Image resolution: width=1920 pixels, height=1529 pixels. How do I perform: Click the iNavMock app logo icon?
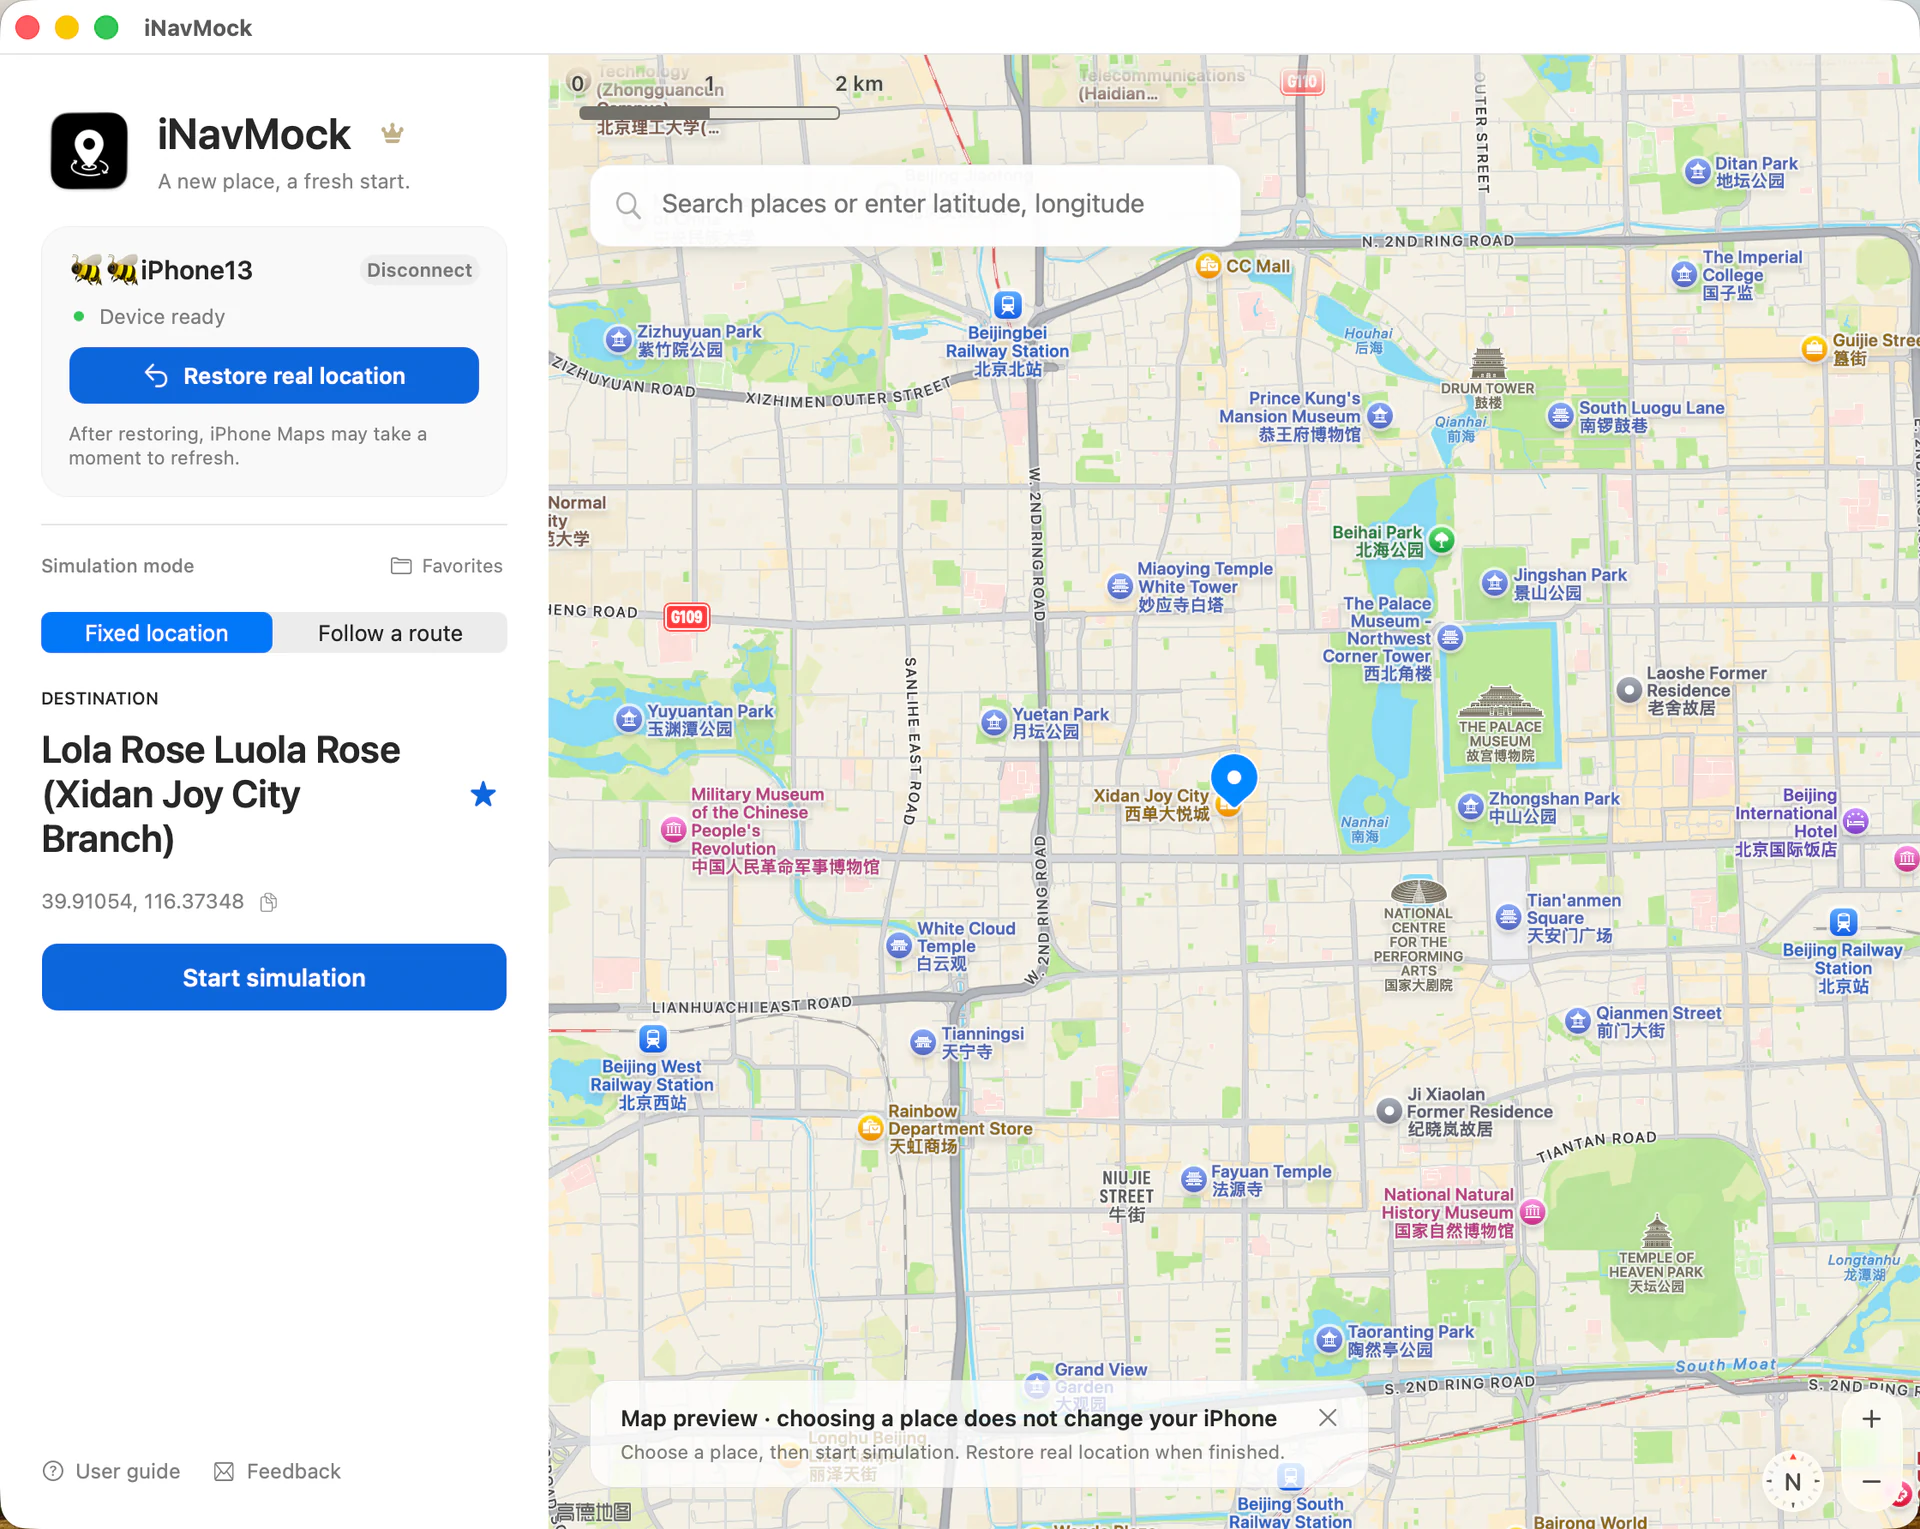coord(89,151)
